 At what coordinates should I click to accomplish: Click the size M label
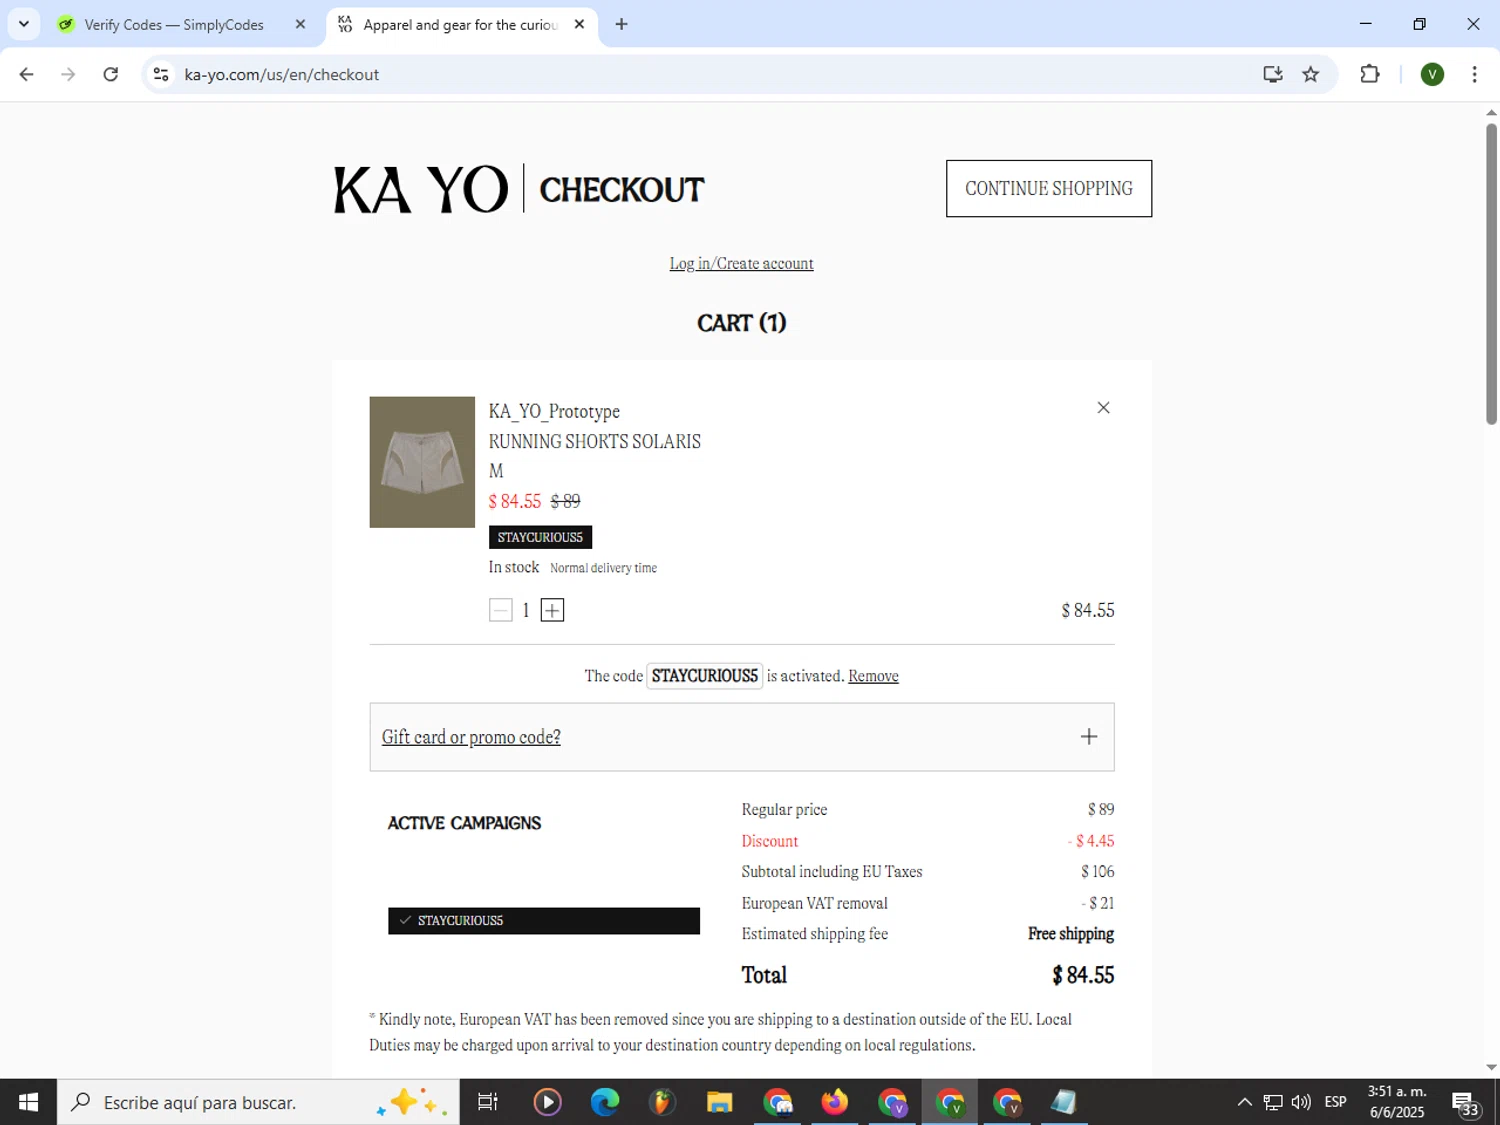pos(496,471)
